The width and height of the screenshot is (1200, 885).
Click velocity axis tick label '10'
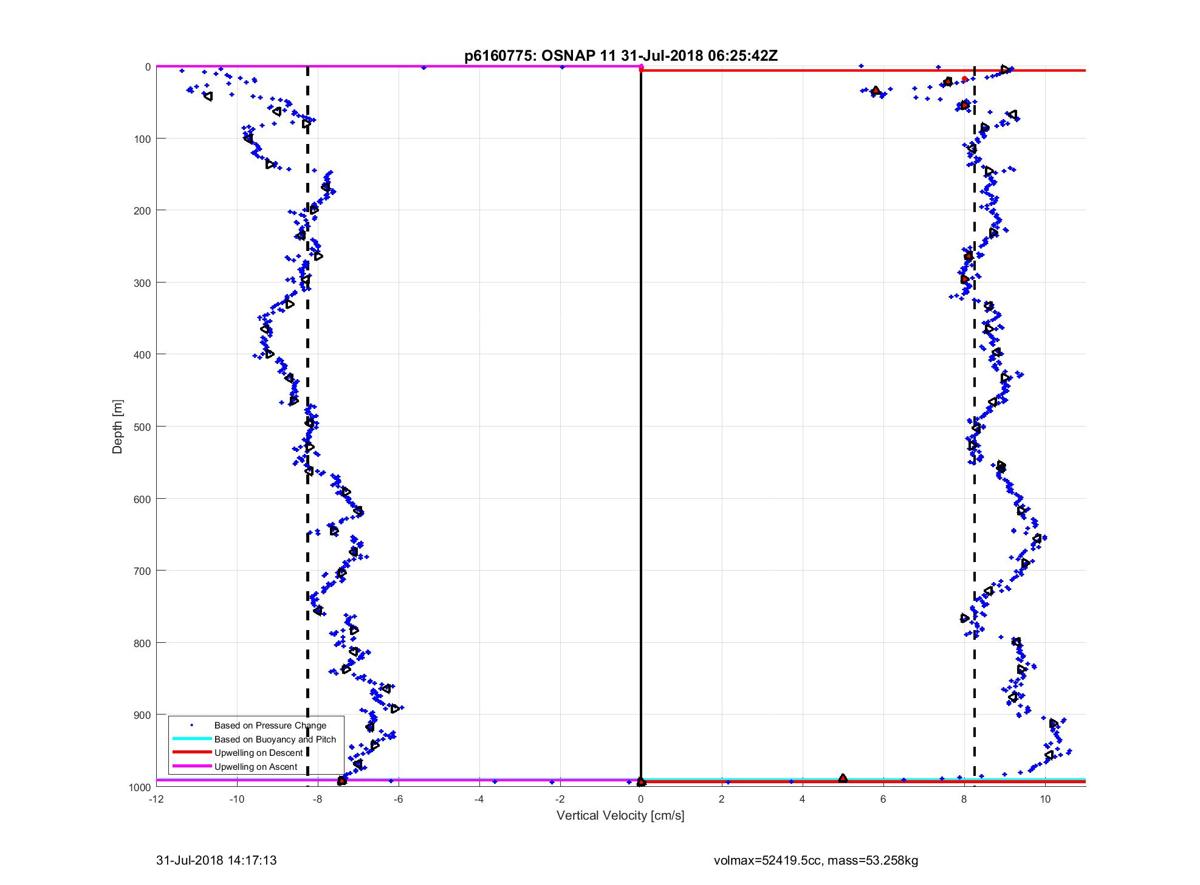[1045, 799]
